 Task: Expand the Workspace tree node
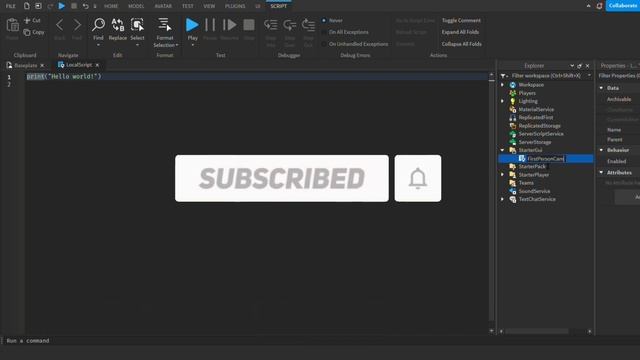coord(502,85)
